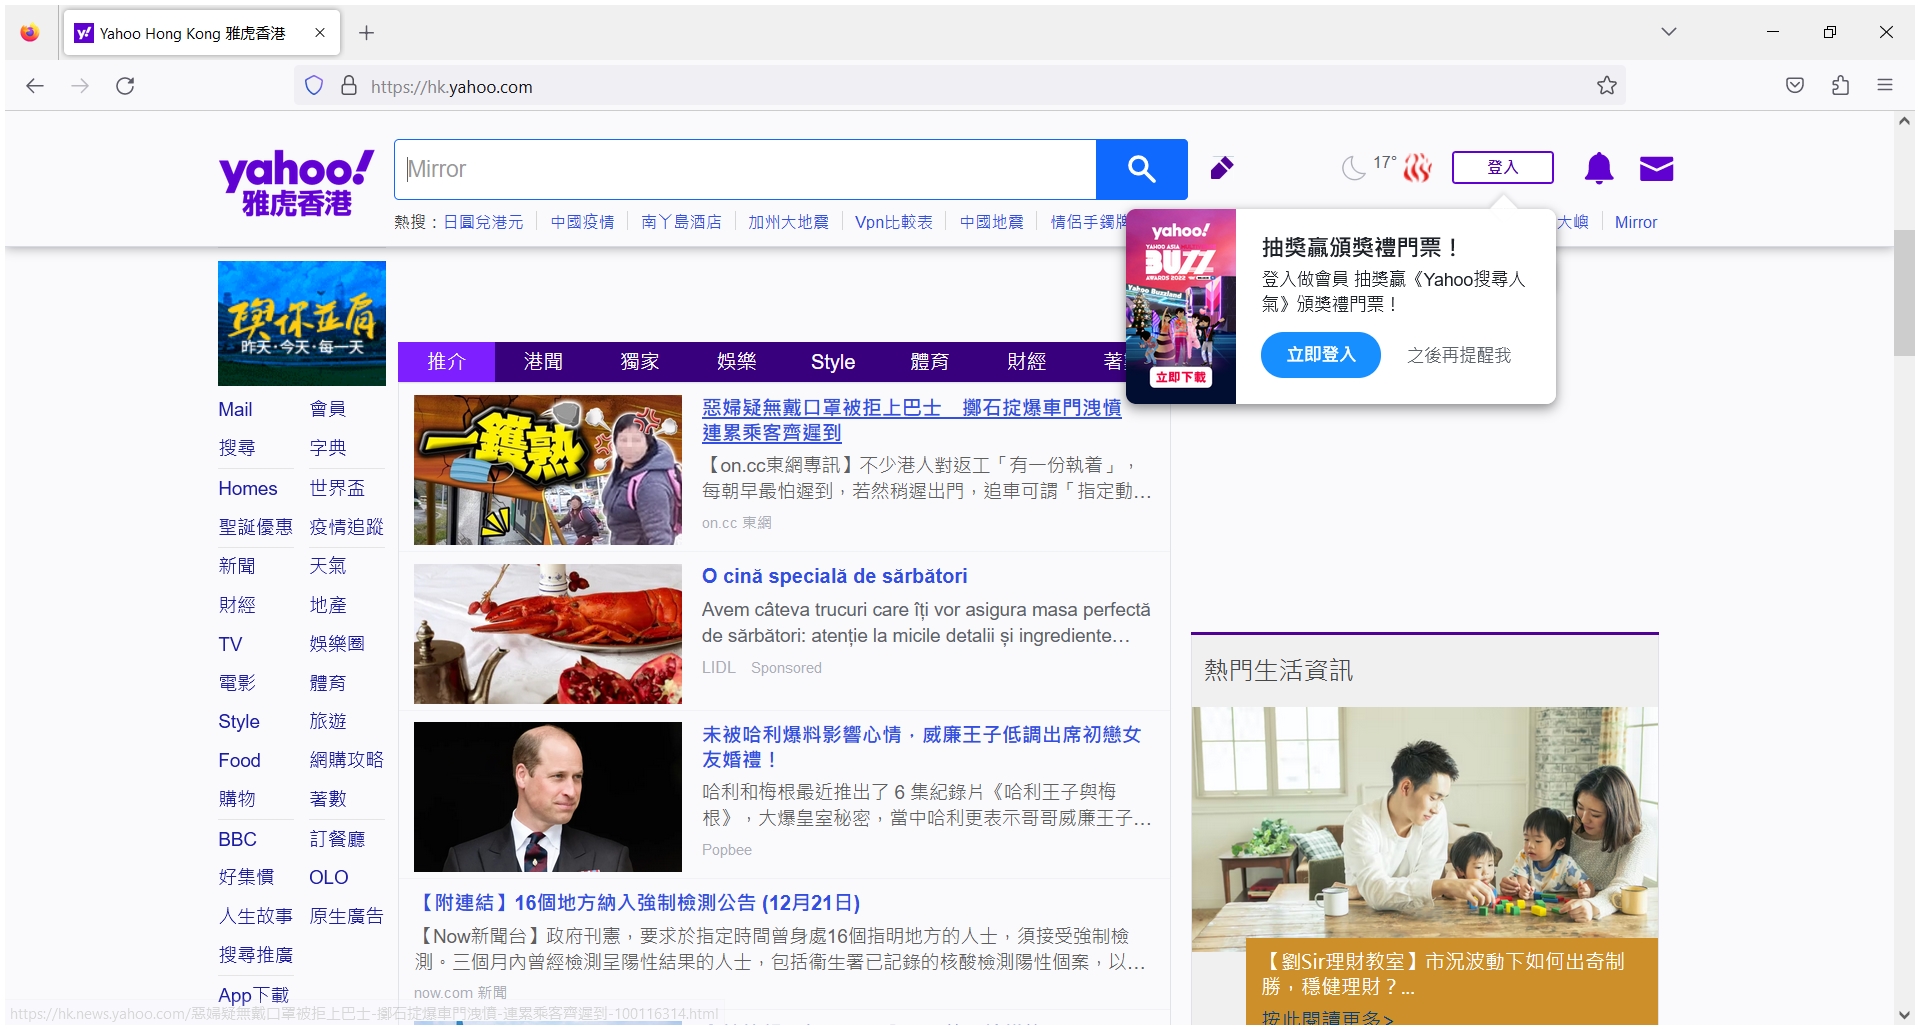1919x1029 pixels.
Task: Bookmark this page with the star icon
Action: pos(1606,86)
